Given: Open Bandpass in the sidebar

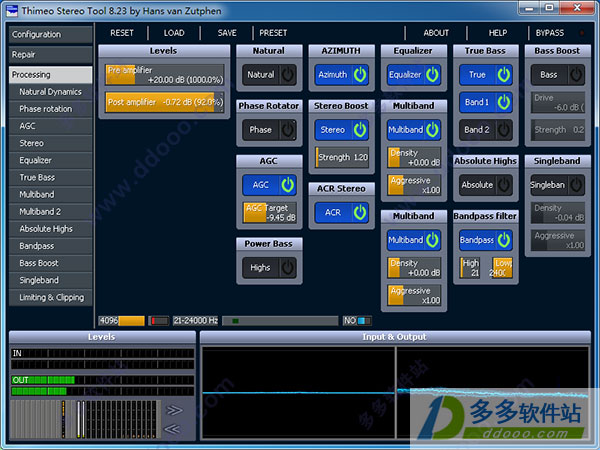Looking at the screenshot, I should point(51,246).
